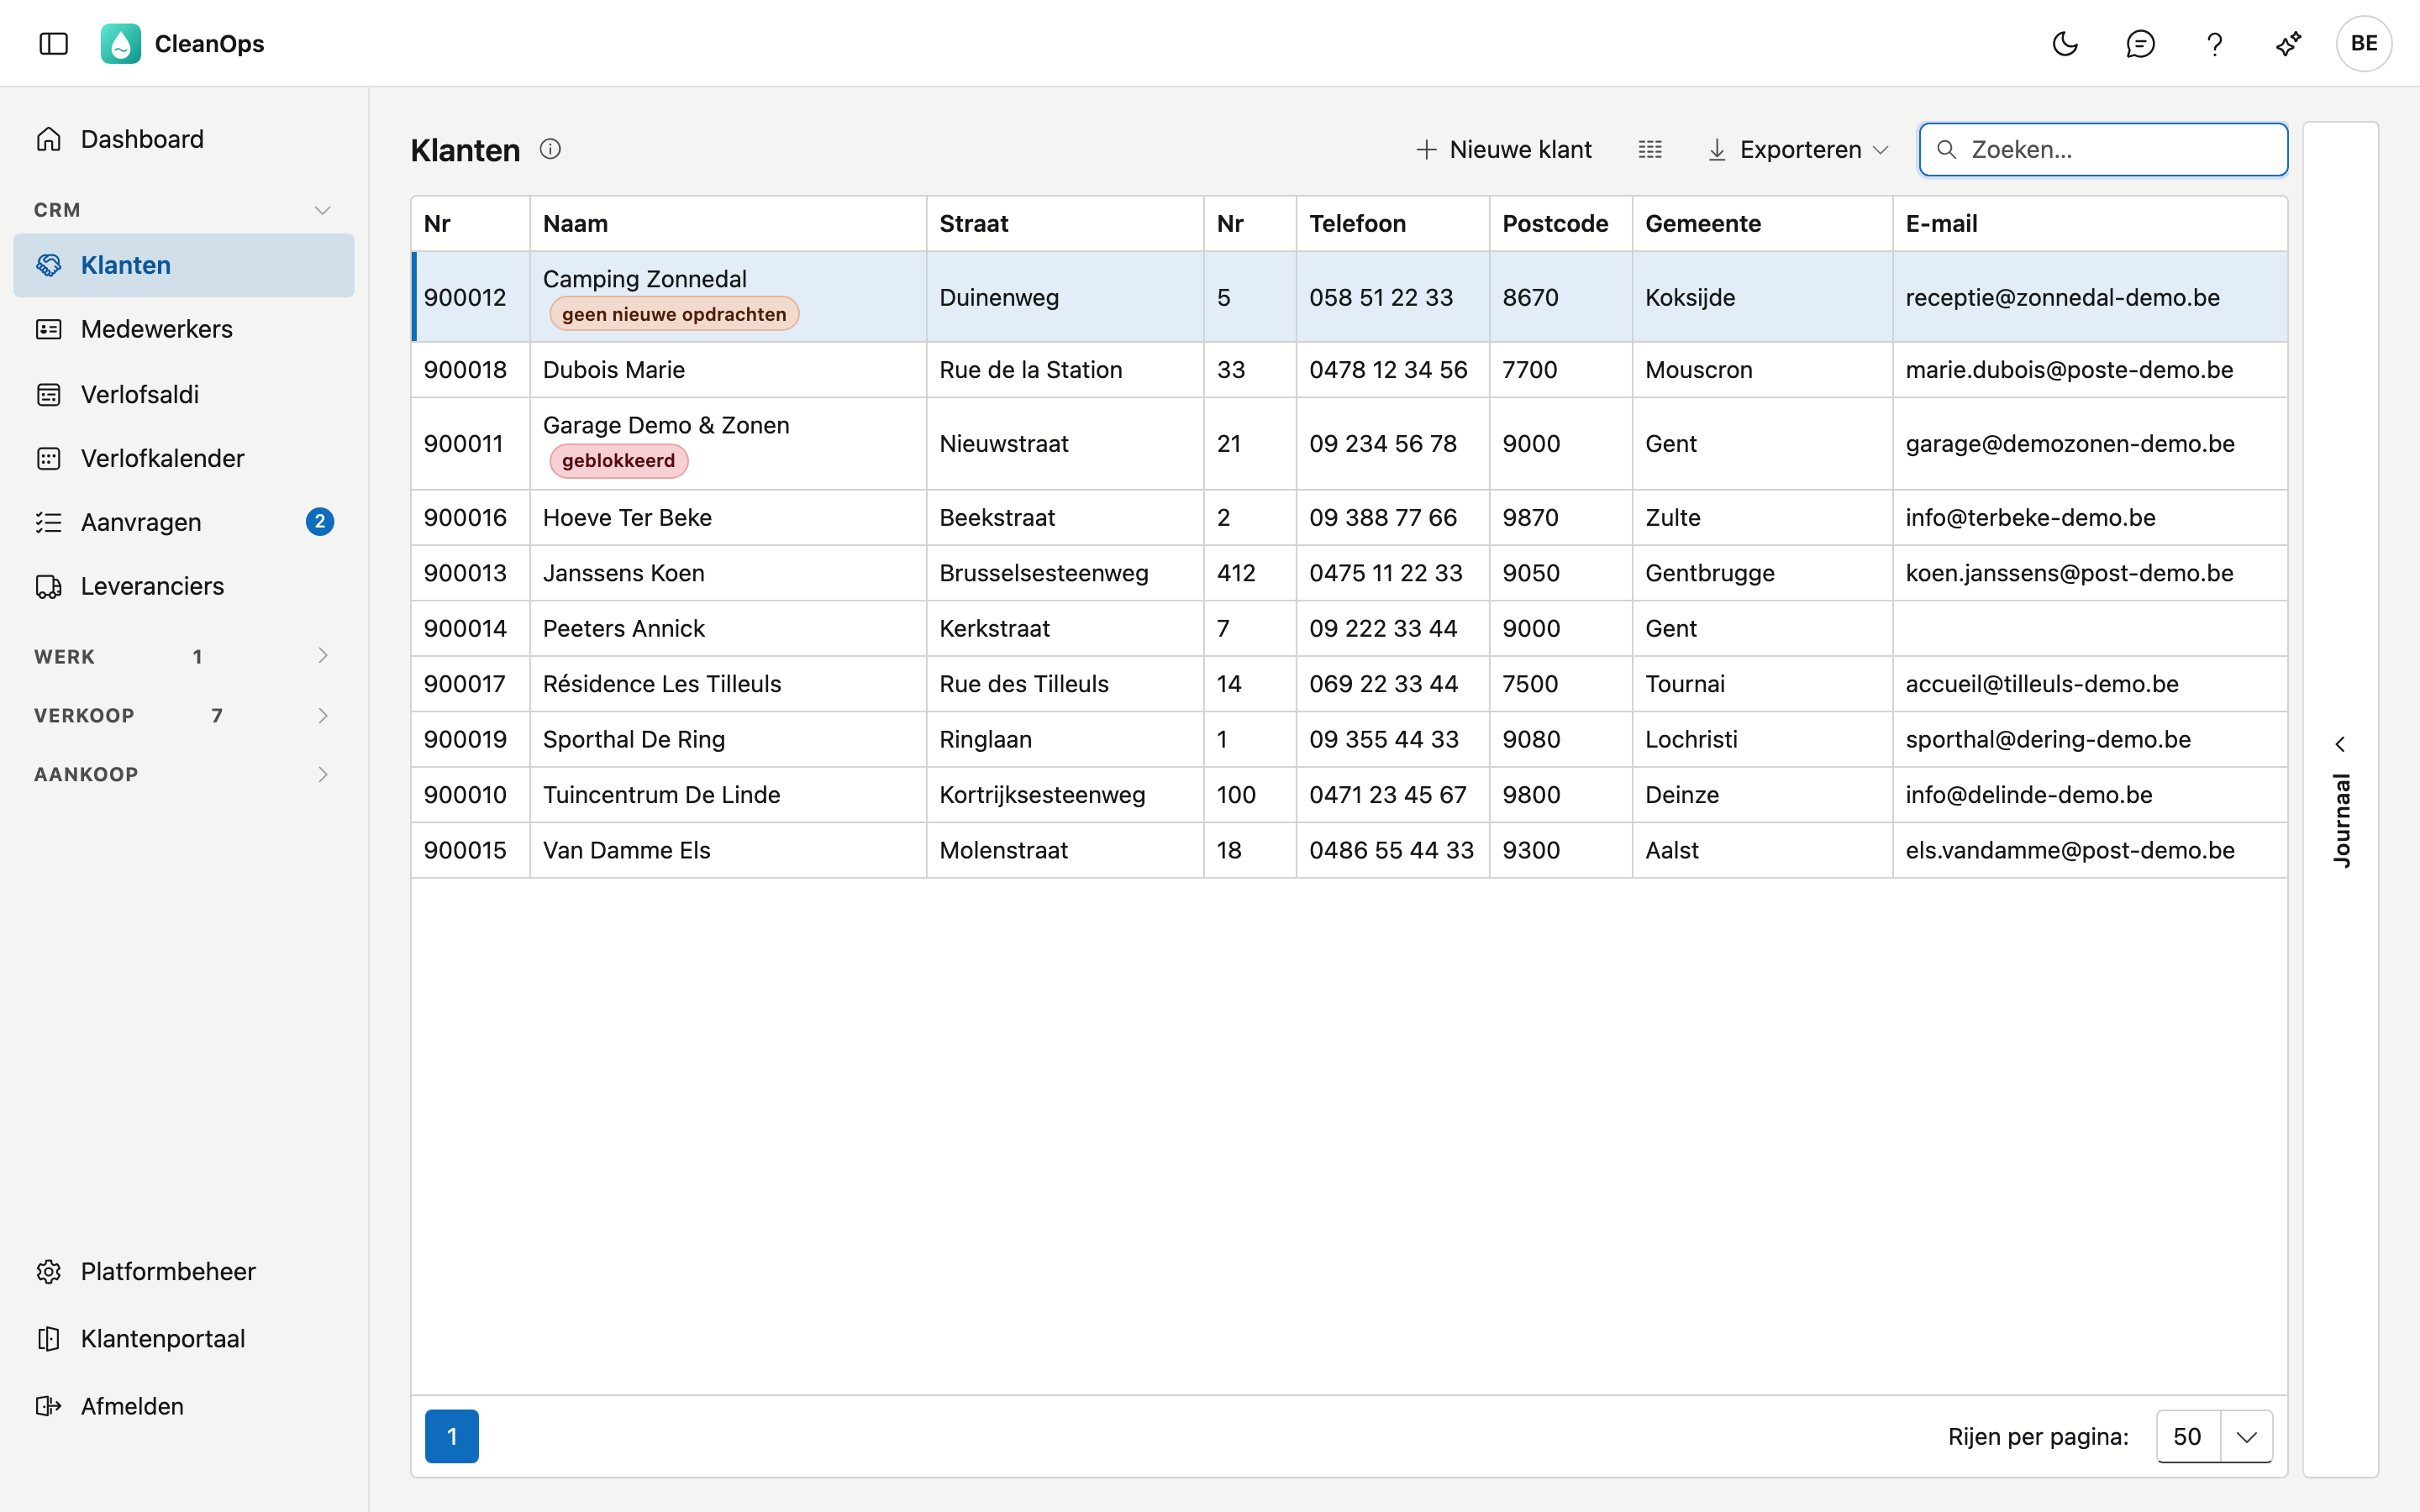
Task: Click the geen nieuwe opdrachten tag
Action: [x=674, y=314]
